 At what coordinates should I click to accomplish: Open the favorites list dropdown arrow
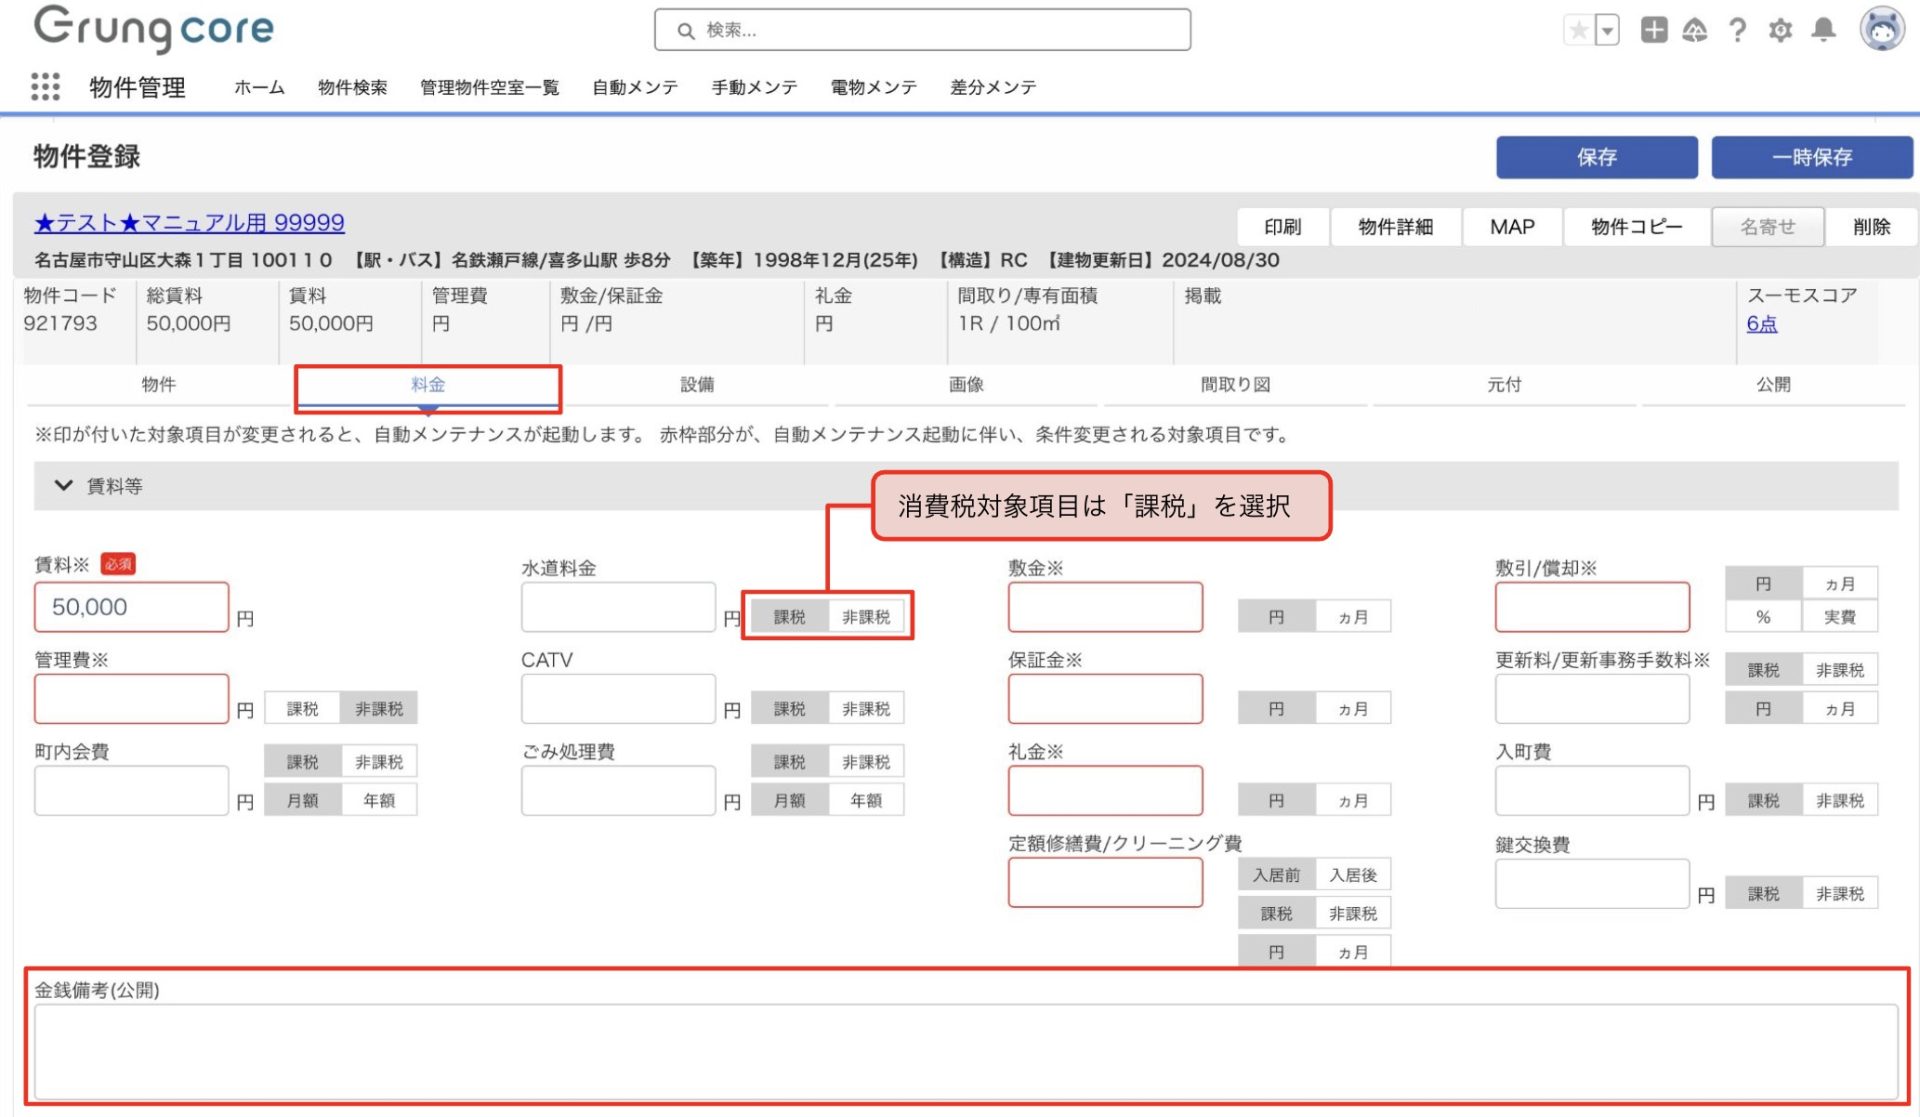1607,31
